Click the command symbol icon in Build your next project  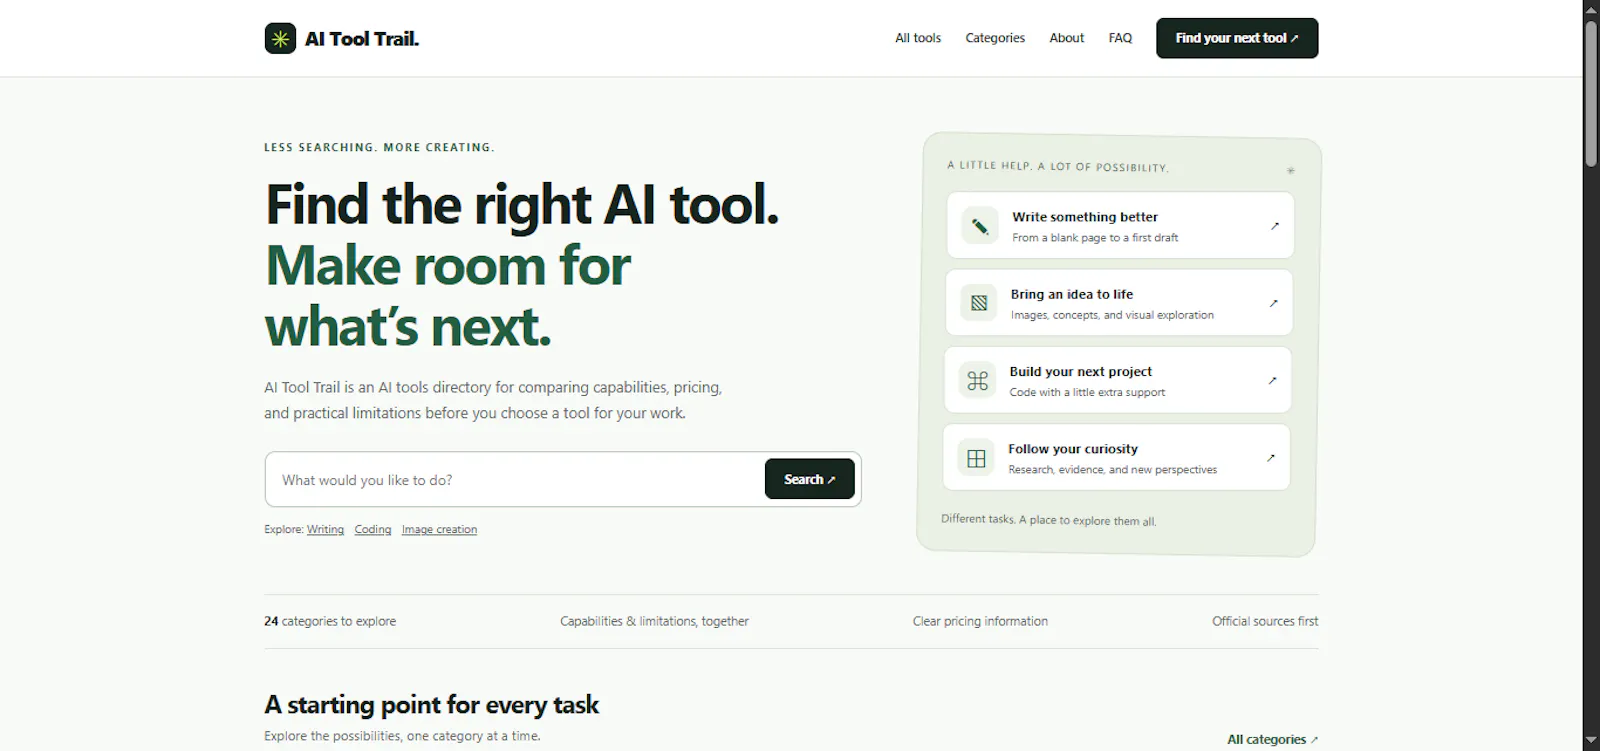978,380
